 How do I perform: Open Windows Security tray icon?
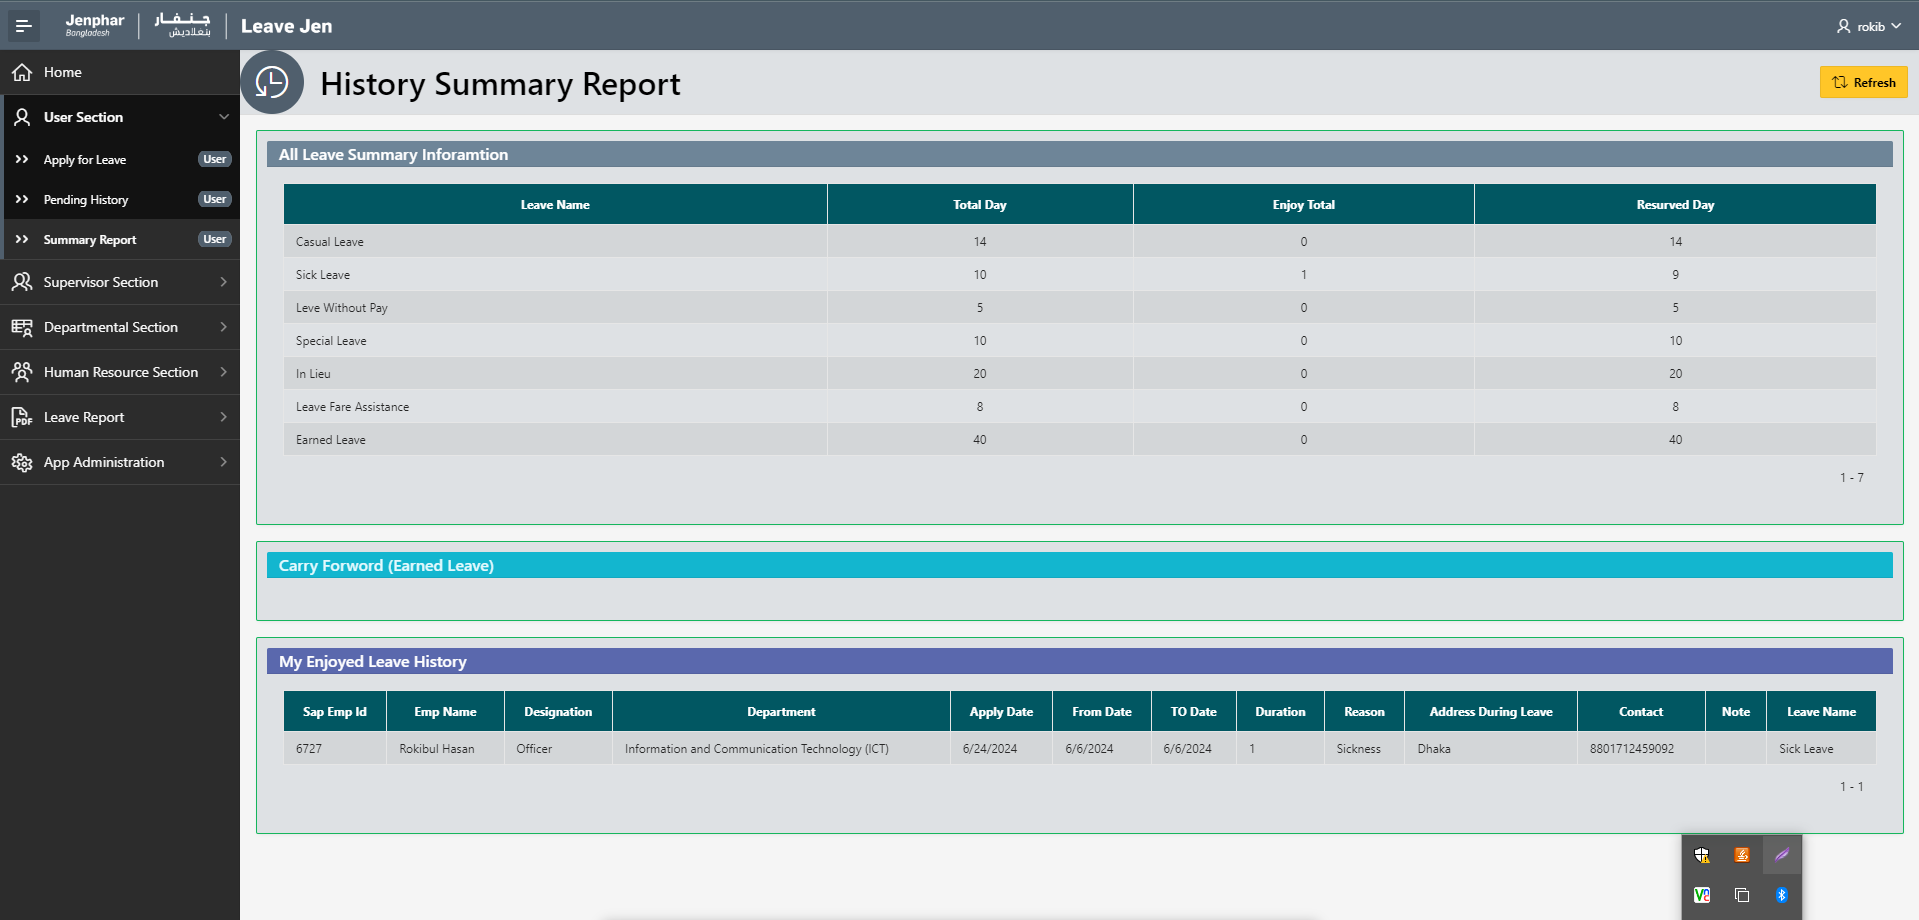pyautogui.click(x=1702, y=855)
